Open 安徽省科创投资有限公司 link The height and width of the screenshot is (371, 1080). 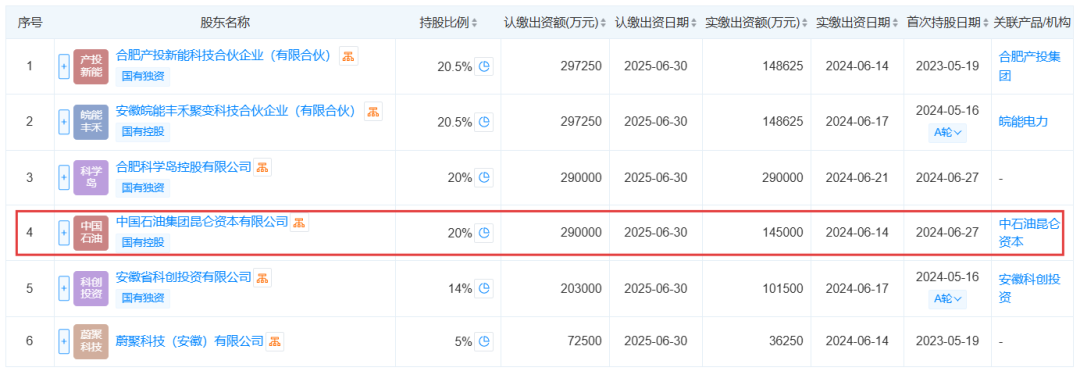[183, 277]
